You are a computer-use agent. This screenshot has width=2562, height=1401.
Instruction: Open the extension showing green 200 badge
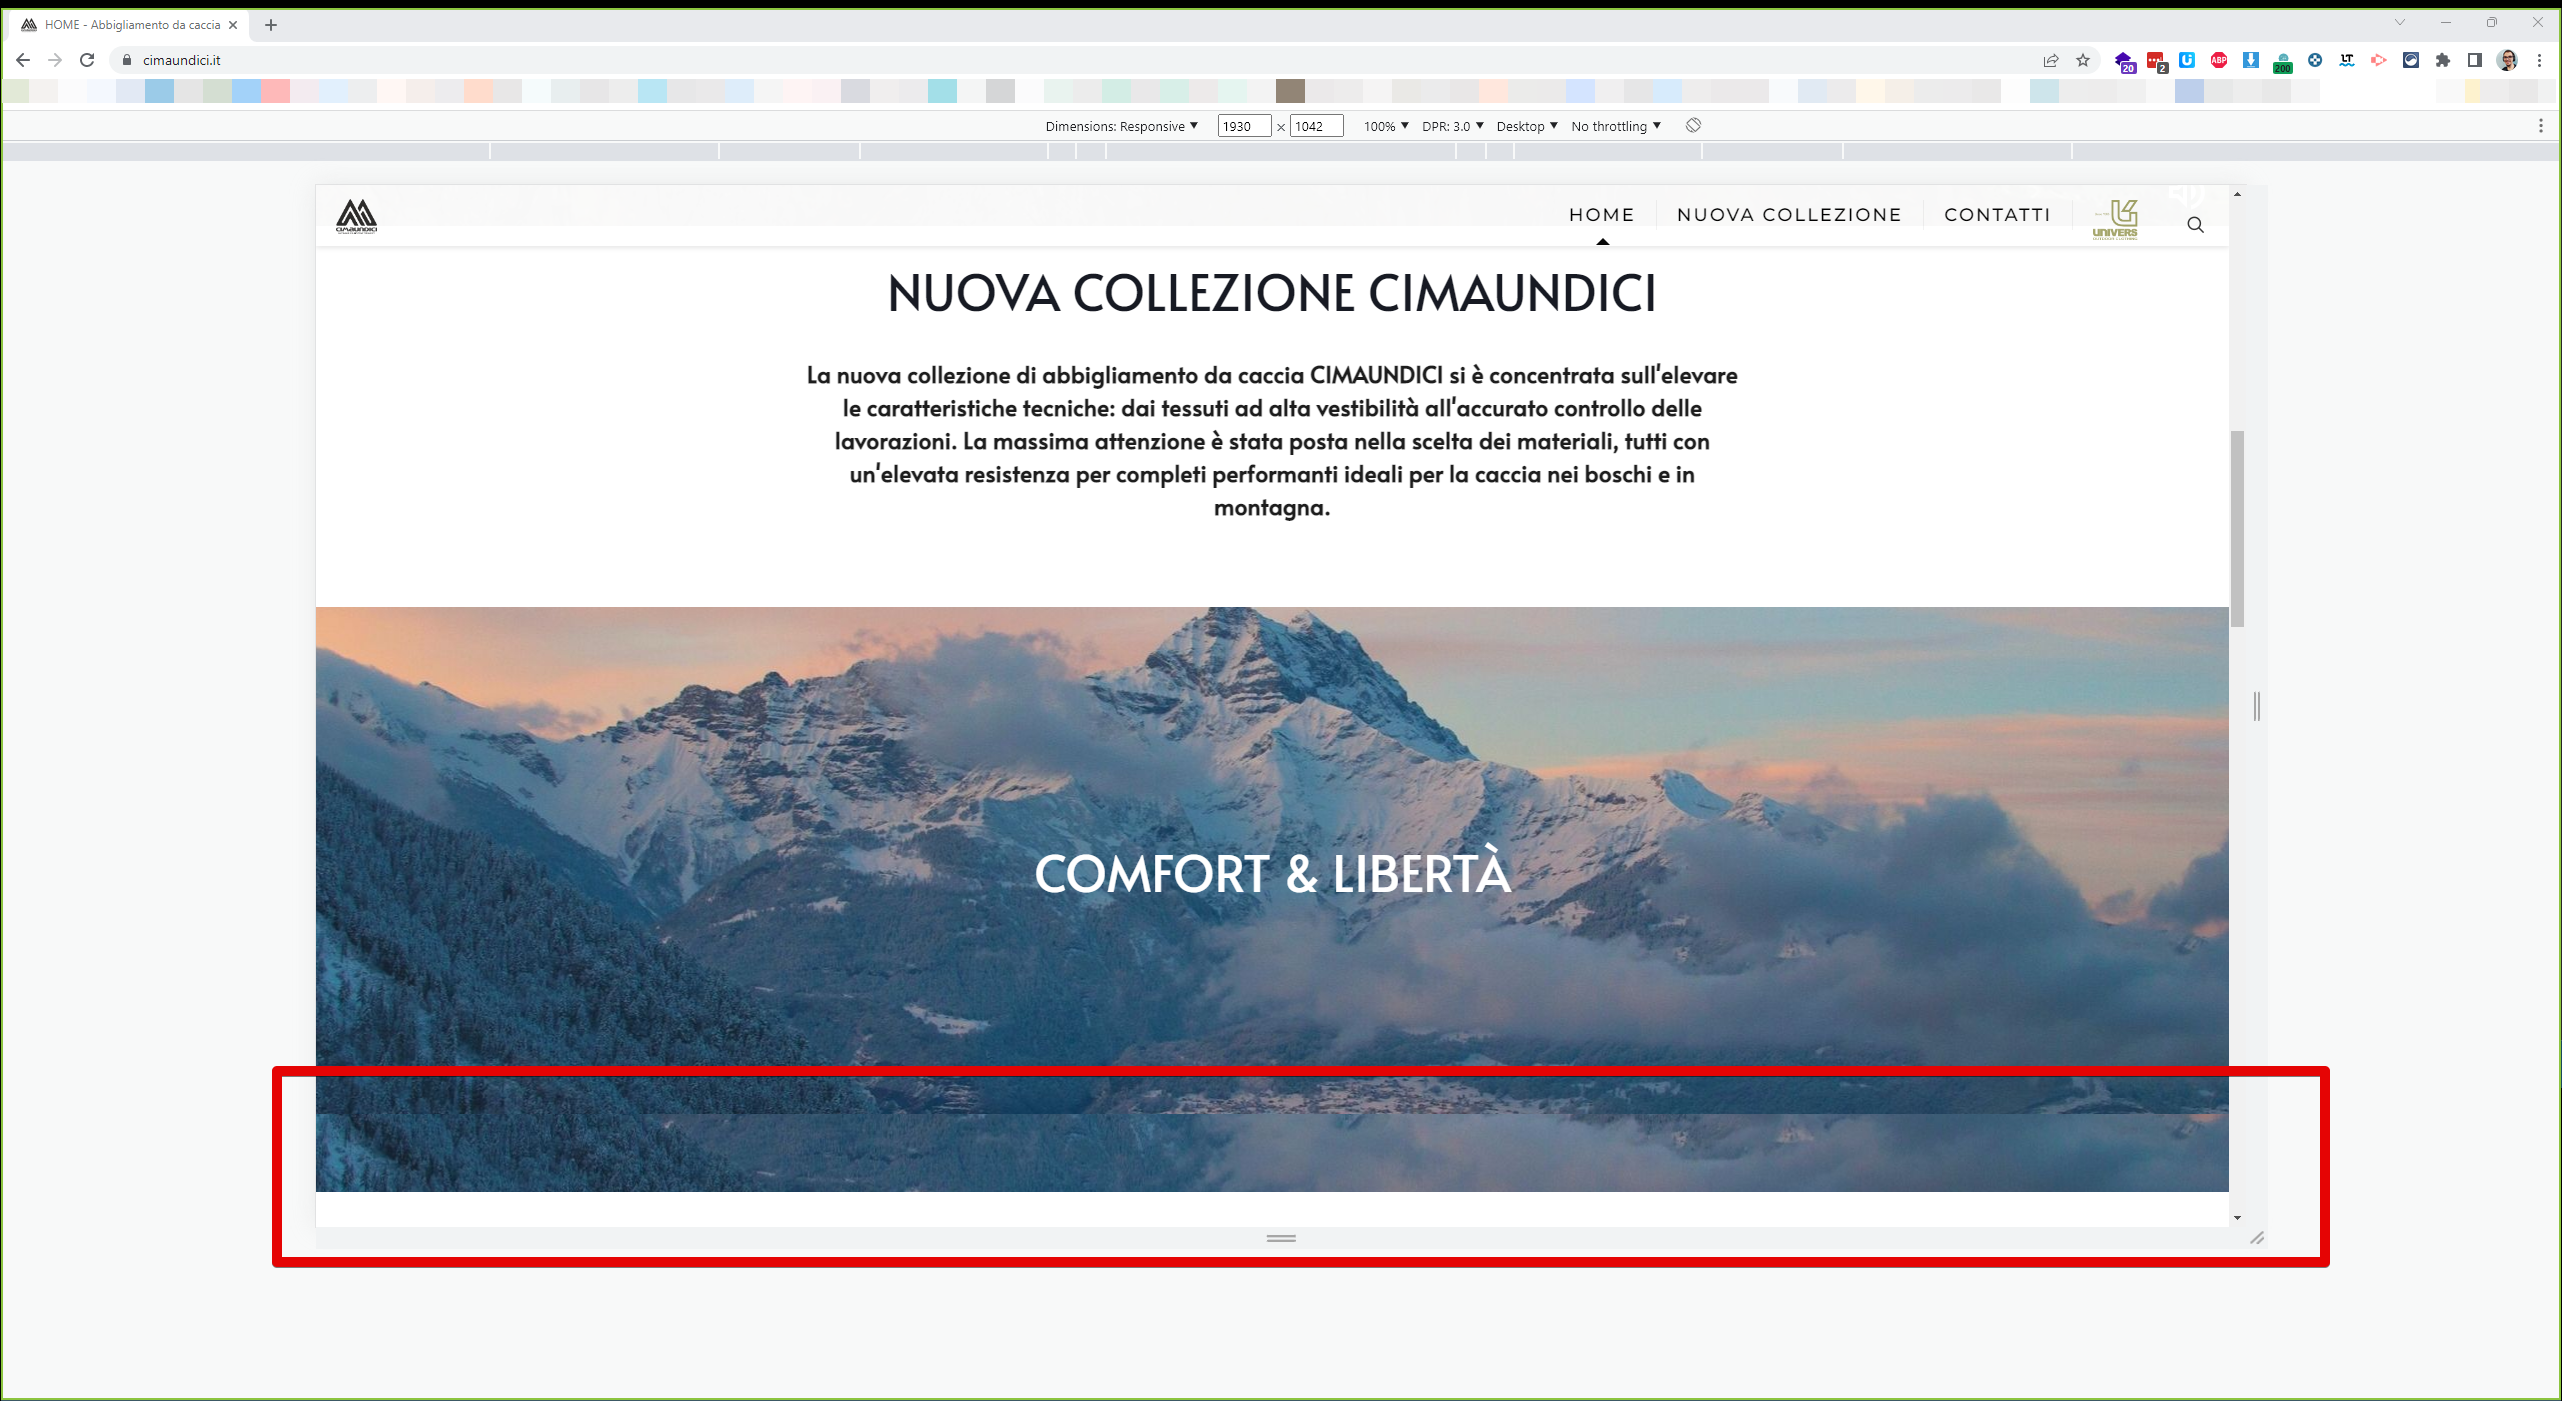click(x=2283, y=63)
